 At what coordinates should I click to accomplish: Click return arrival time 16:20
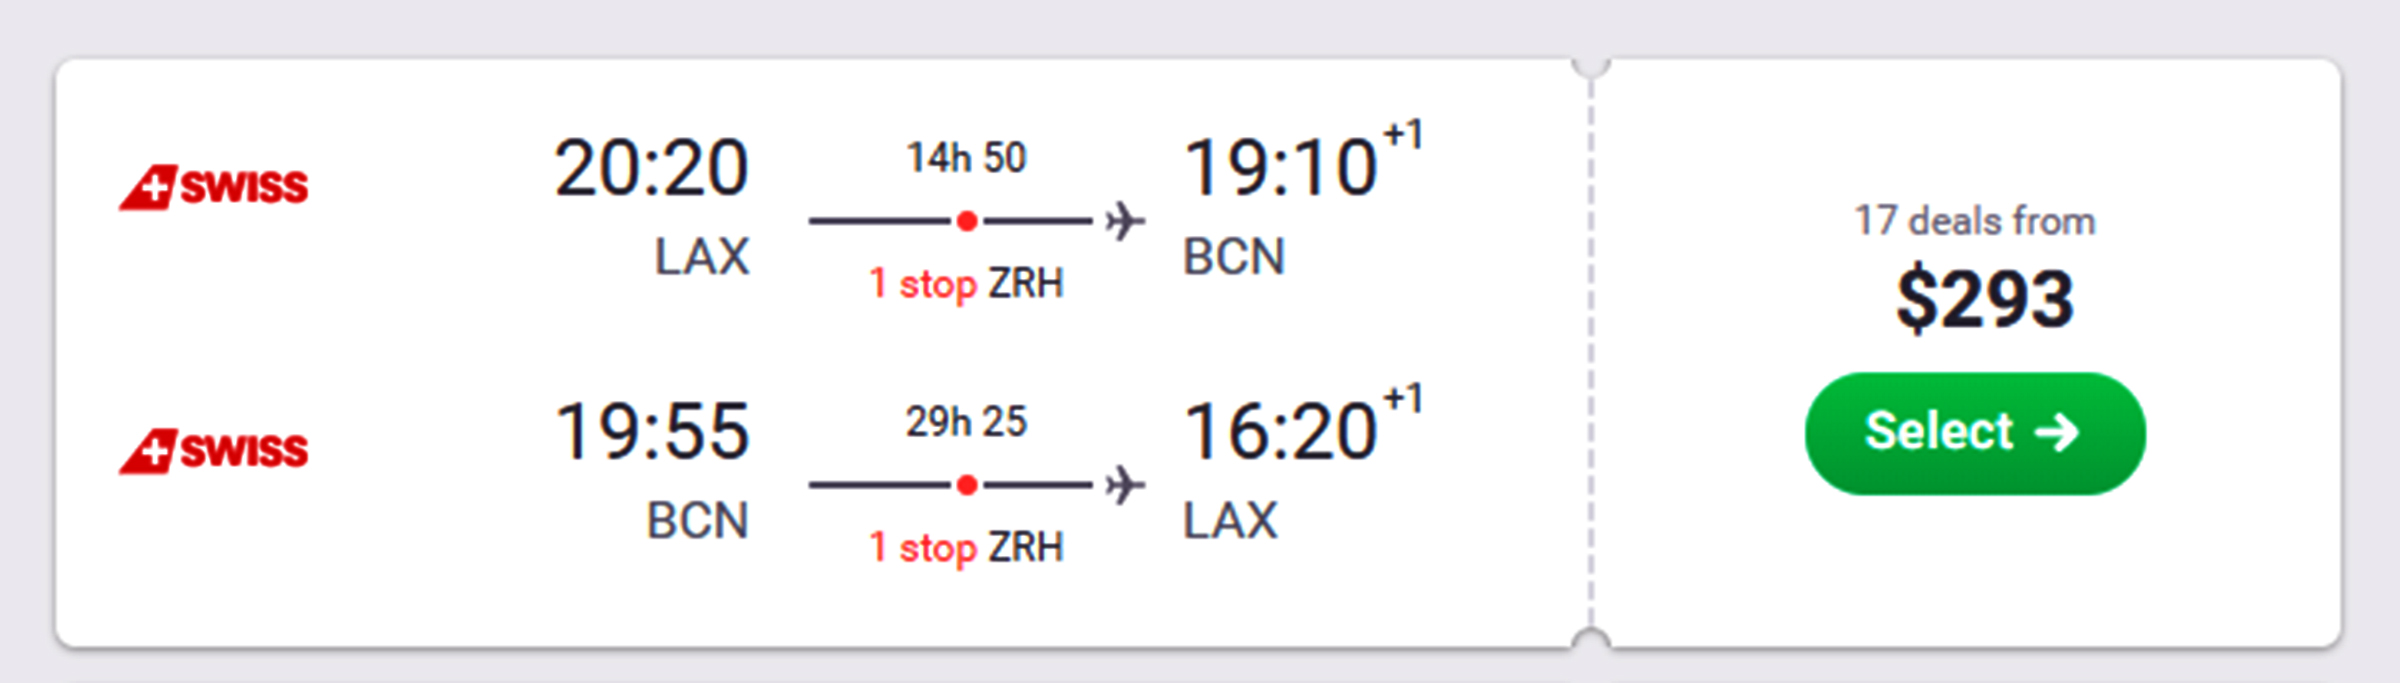1280,432
